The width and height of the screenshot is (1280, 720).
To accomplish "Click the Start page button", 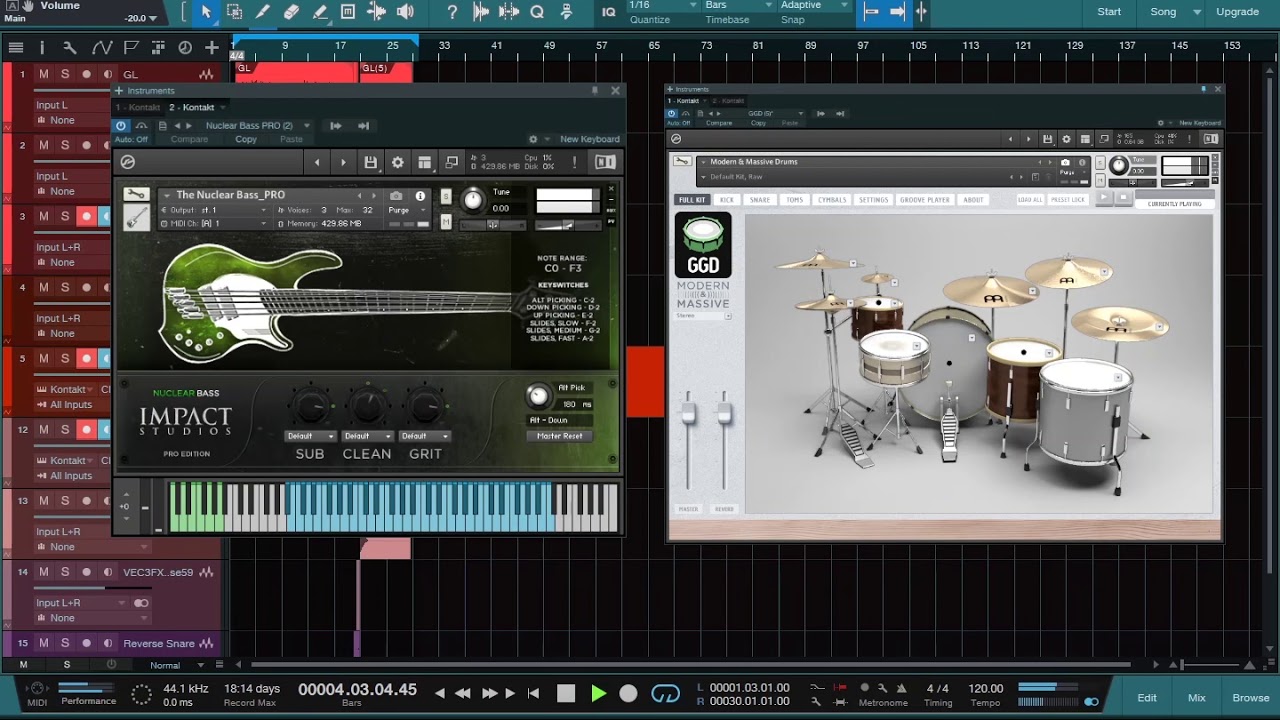I will pyautogui.click(x=1109, y=12).
